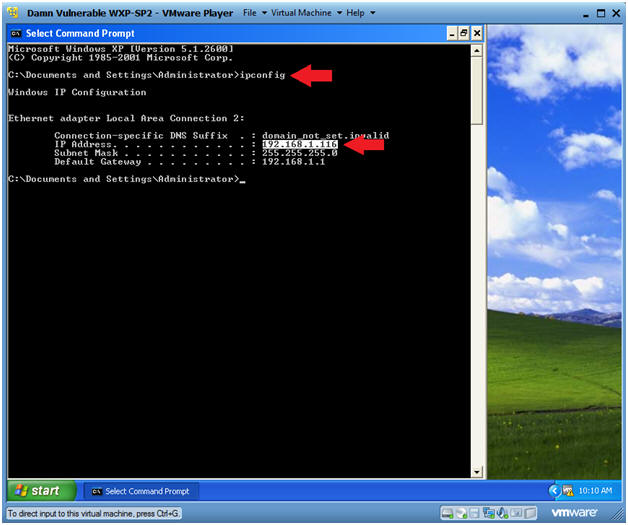Click the sound card icon in VMware status bar
The height and width of the screenshot is (525, 628).
pos(502,513)
